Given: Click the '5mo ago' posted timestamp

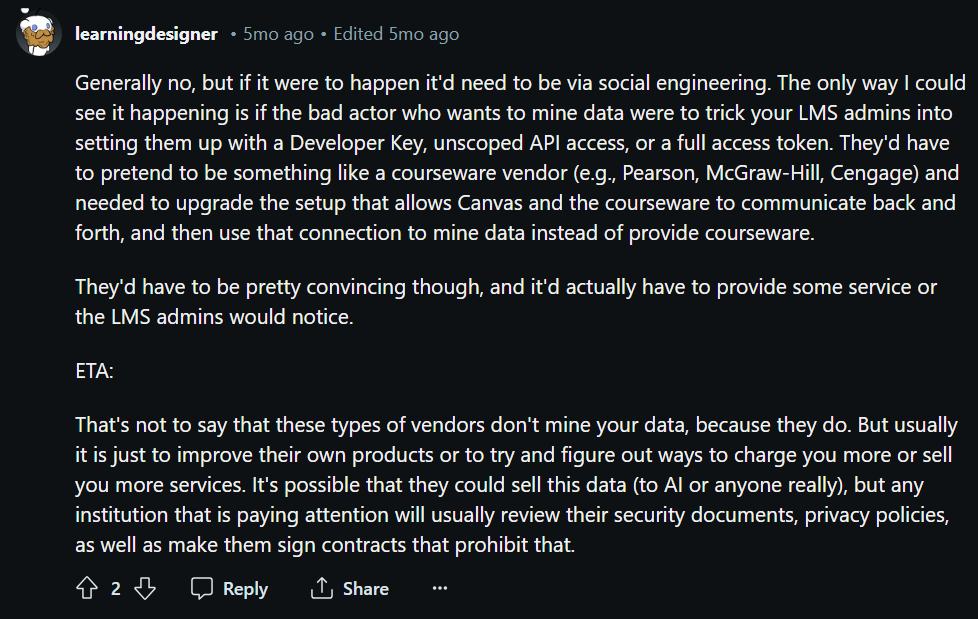Looking at the screenshot, I should coord(278,34).
